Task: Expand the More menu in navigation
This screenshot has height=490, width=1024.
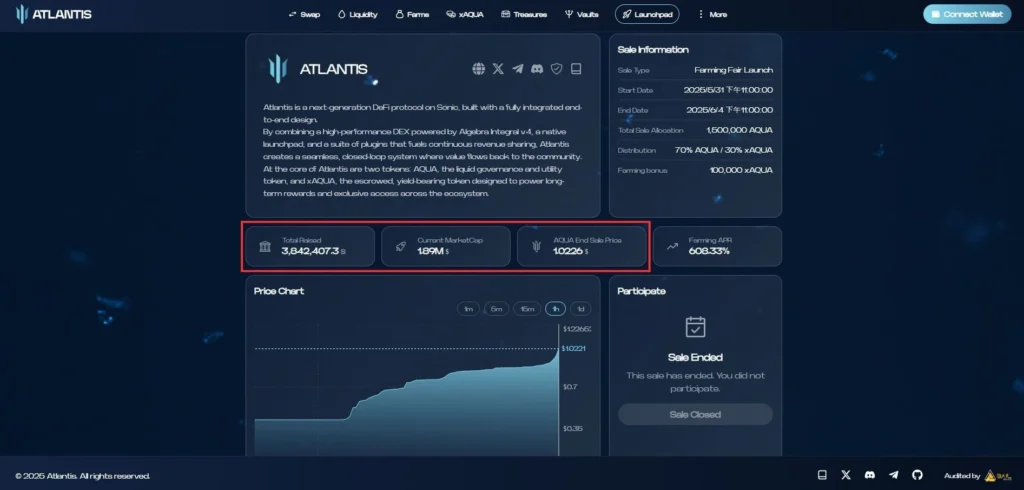Action: click(x=711, y=14)
